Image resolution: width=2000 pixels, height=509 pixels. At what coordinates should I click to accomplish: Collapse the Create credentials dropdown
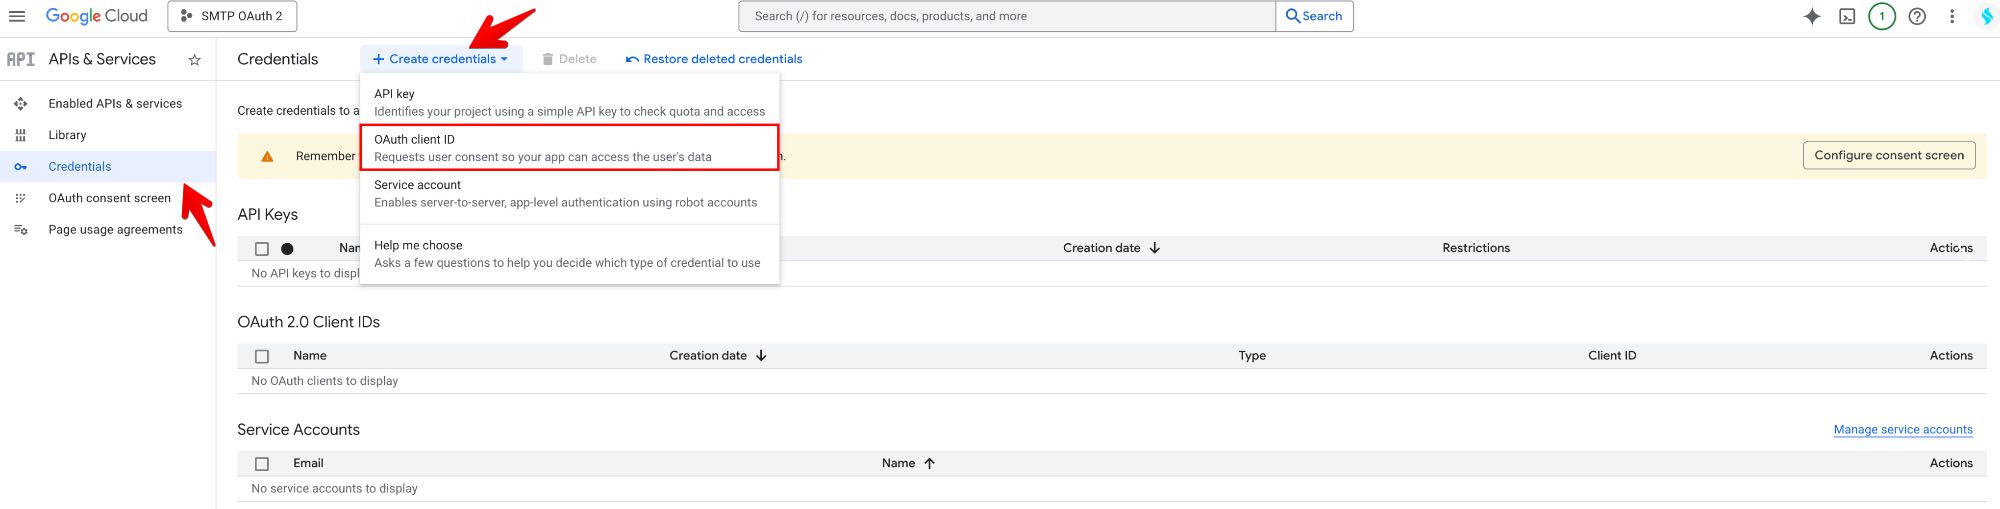[x=441, y=59]
